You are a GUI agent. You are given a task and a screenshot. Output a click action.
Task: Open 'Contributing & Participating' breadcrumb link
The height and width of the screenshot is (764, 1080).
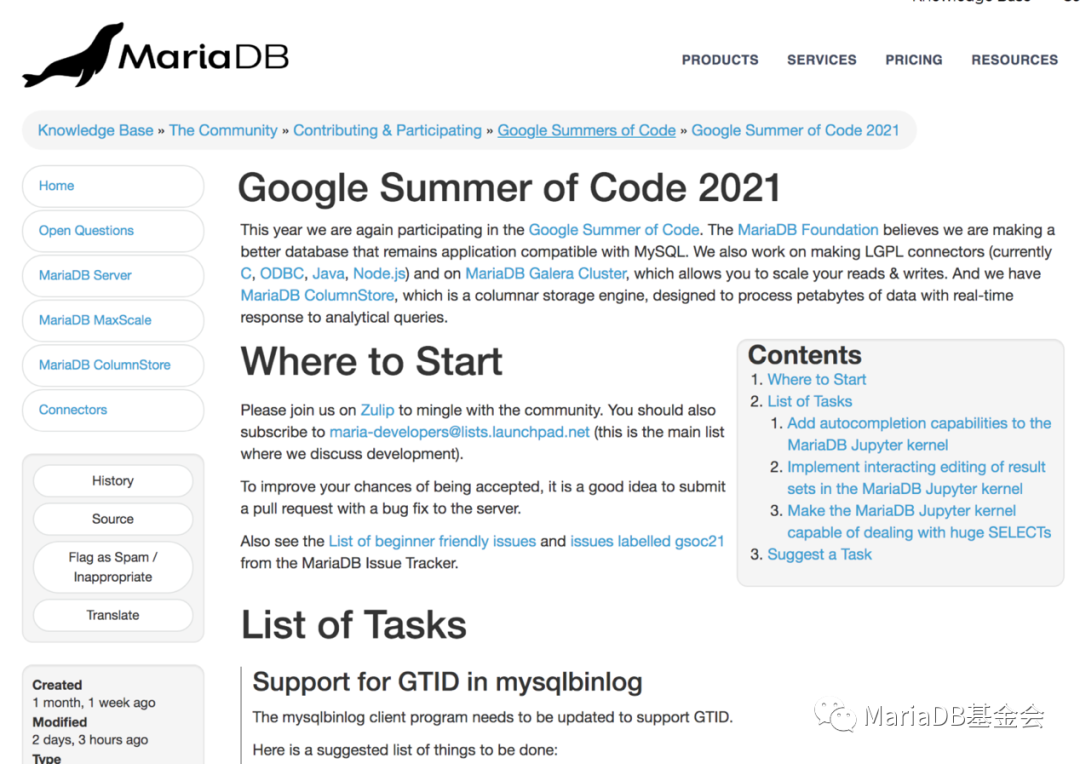pos(387,130)
